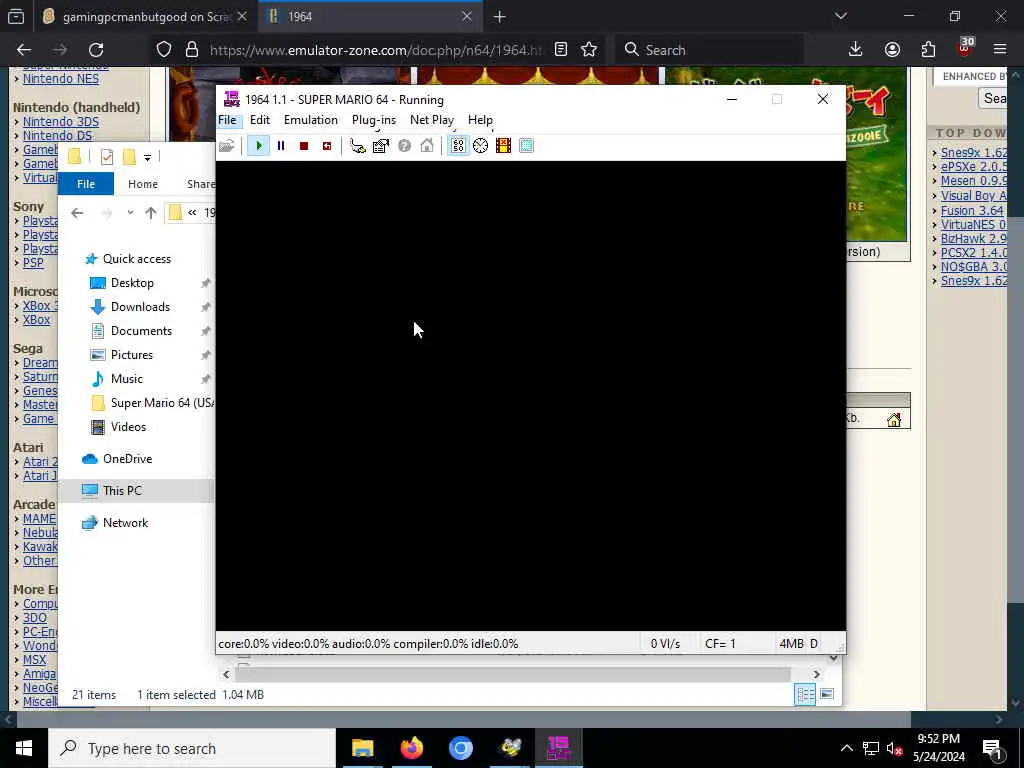
Task: Open the Plug-ins menu
Action: pyautogui.click(x=374, y=120)
